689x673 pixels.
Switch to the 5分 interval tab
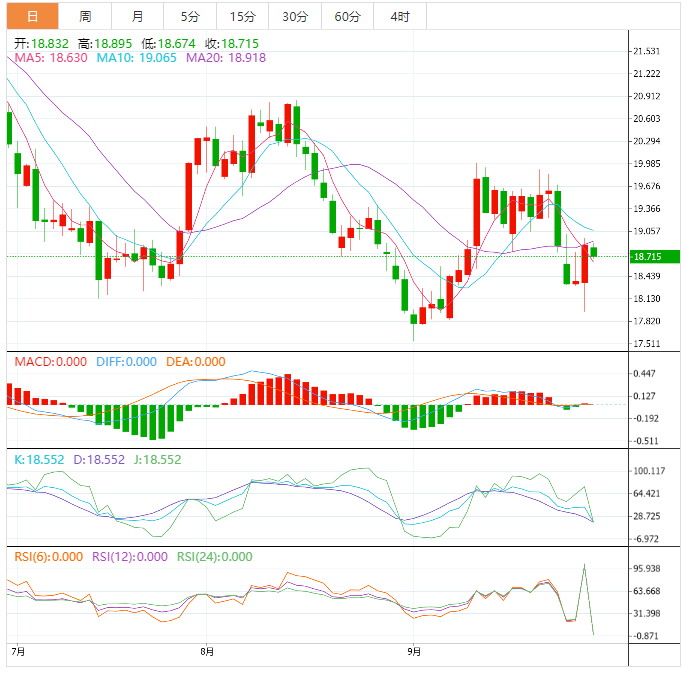[190, 16]
